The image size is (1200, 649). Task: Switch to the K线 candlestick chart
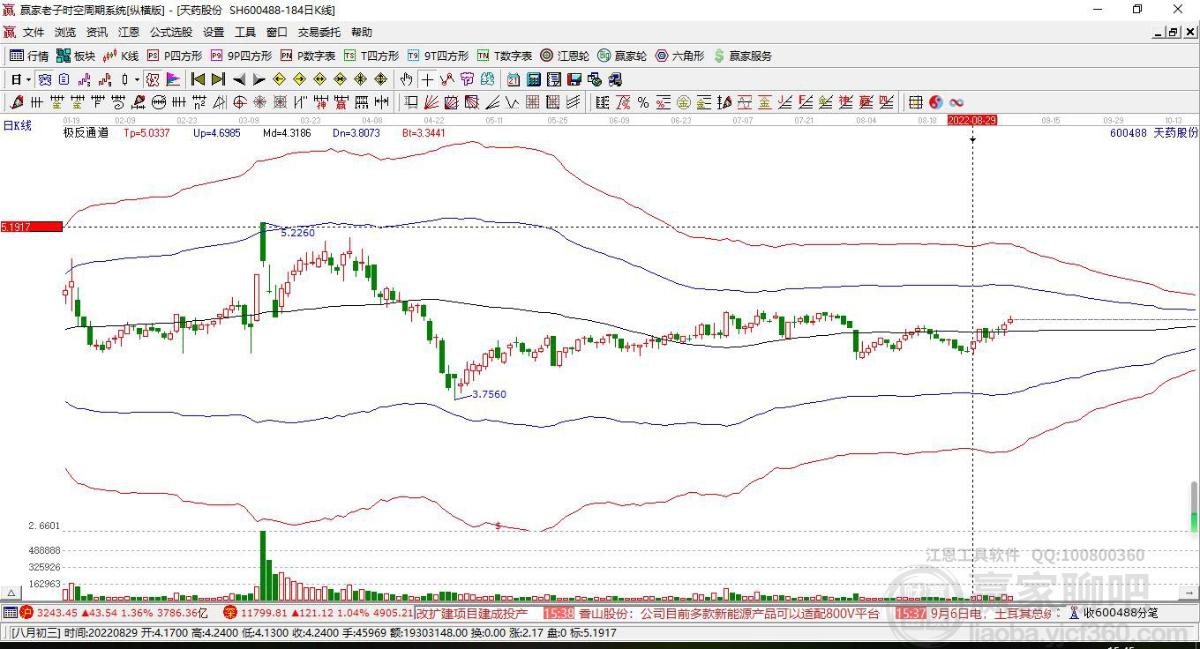point(122,56)
